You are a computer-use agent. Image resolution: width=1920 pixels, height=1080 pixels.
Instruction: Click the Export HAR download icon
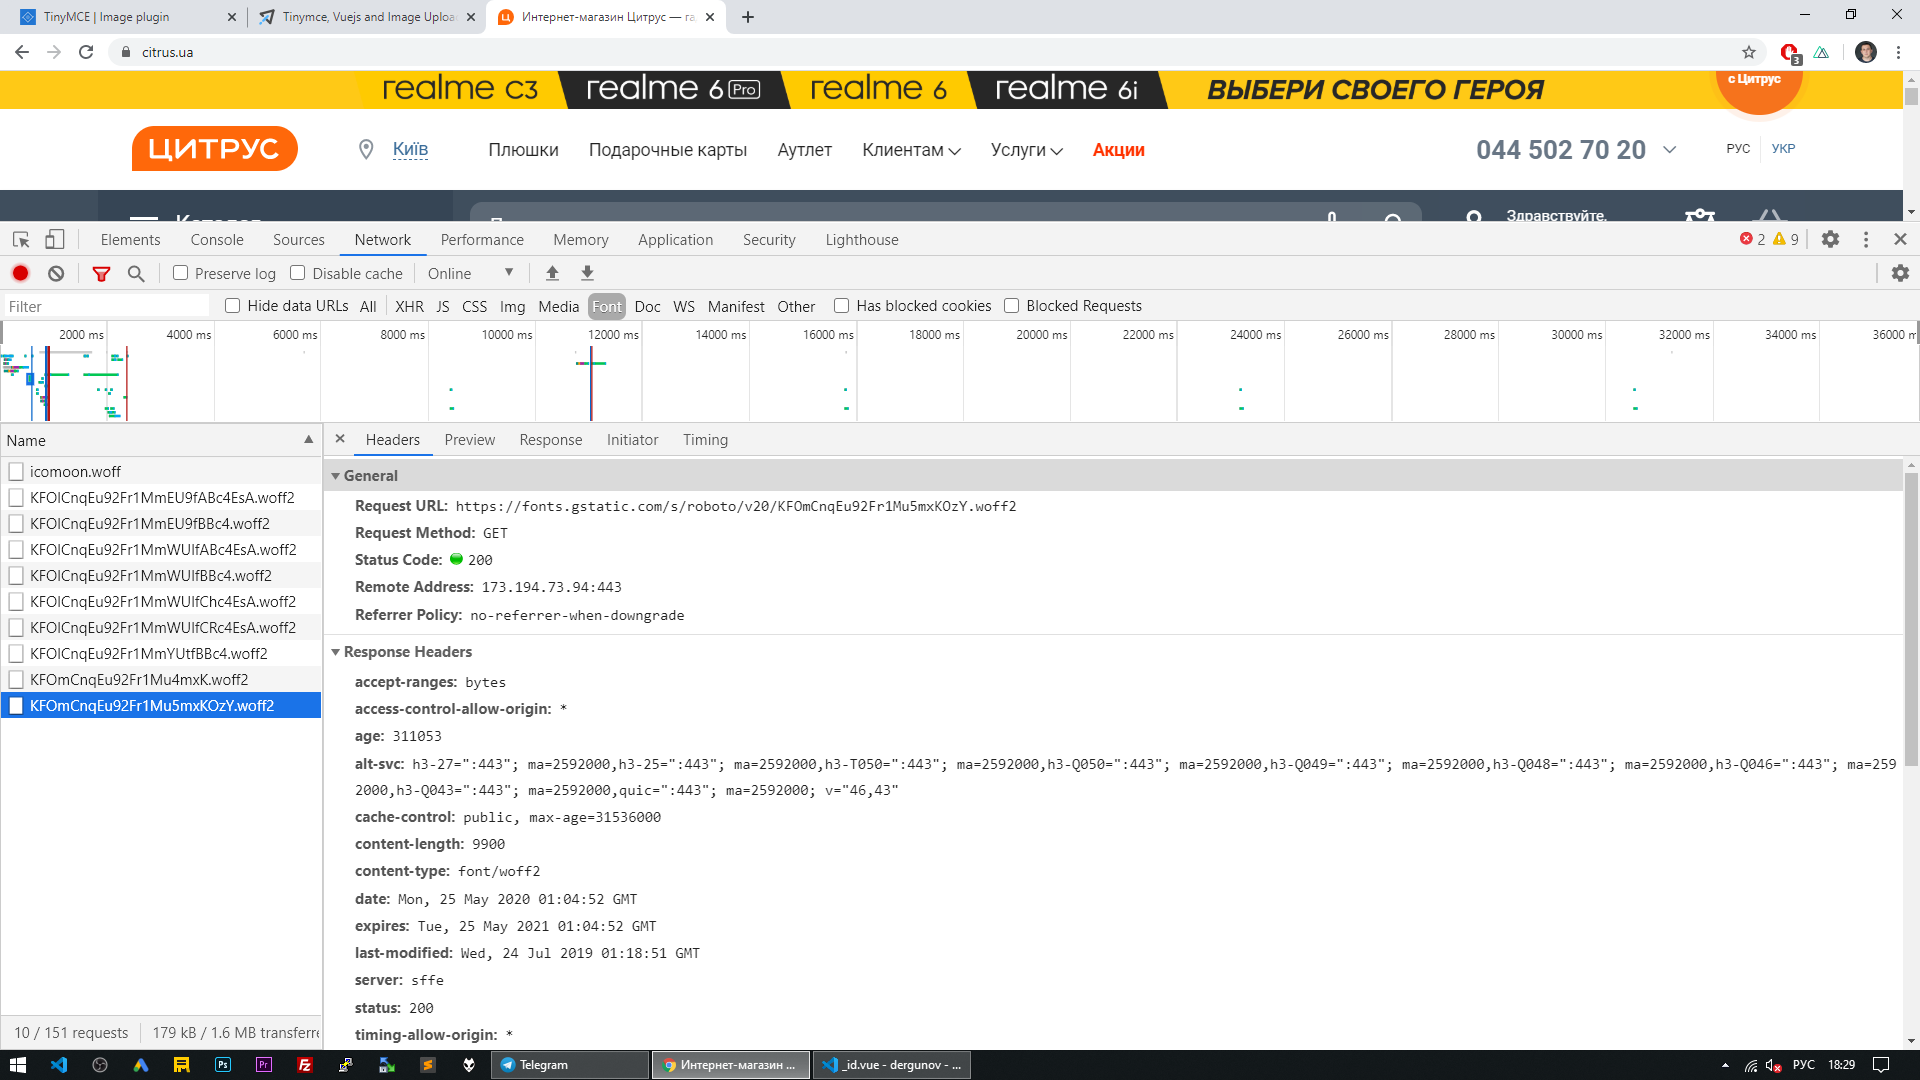tap(587, 273)
